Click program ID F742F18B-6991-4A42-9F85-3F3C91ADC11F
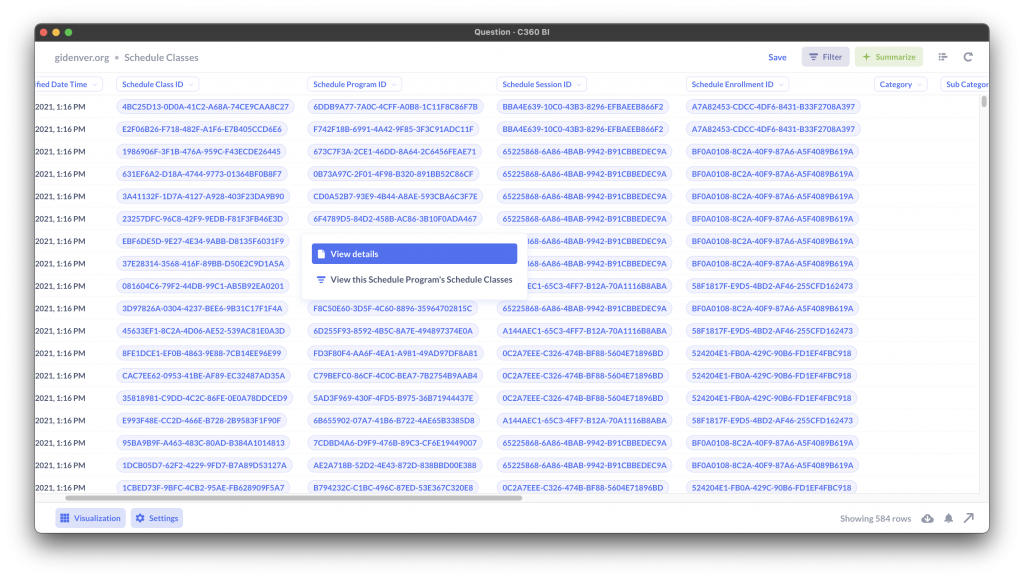This screenshot has height=579, width=1024. 393,129
